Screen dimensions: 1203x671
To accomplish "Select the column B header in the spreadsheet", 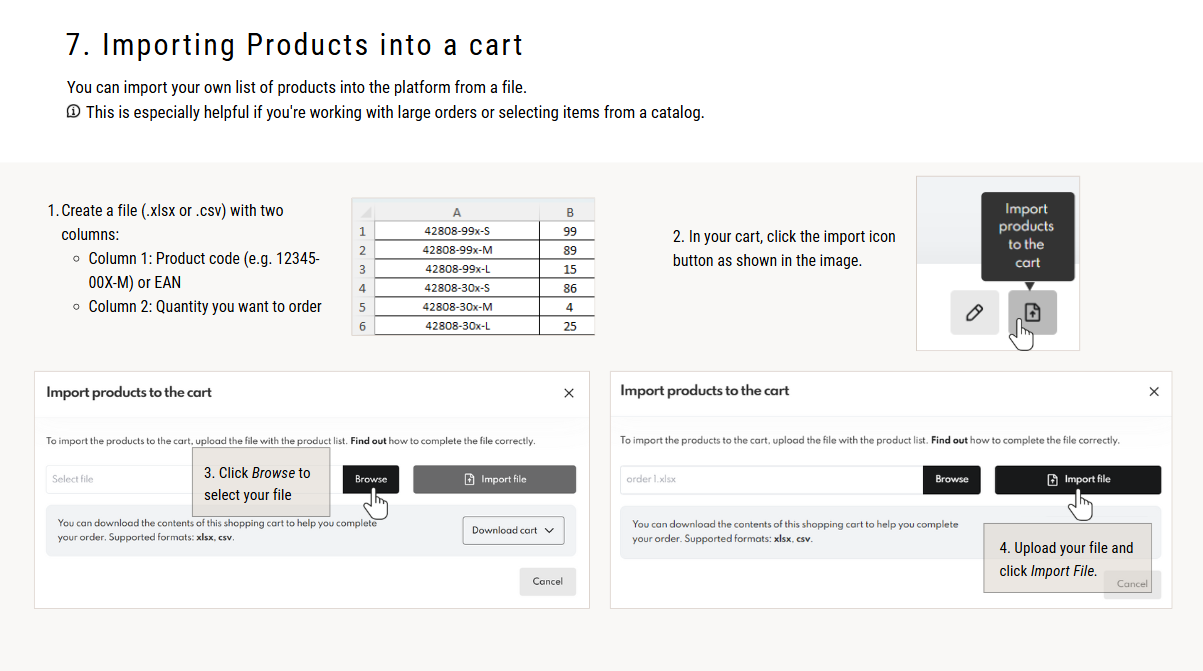I will [x=570, y=212].
